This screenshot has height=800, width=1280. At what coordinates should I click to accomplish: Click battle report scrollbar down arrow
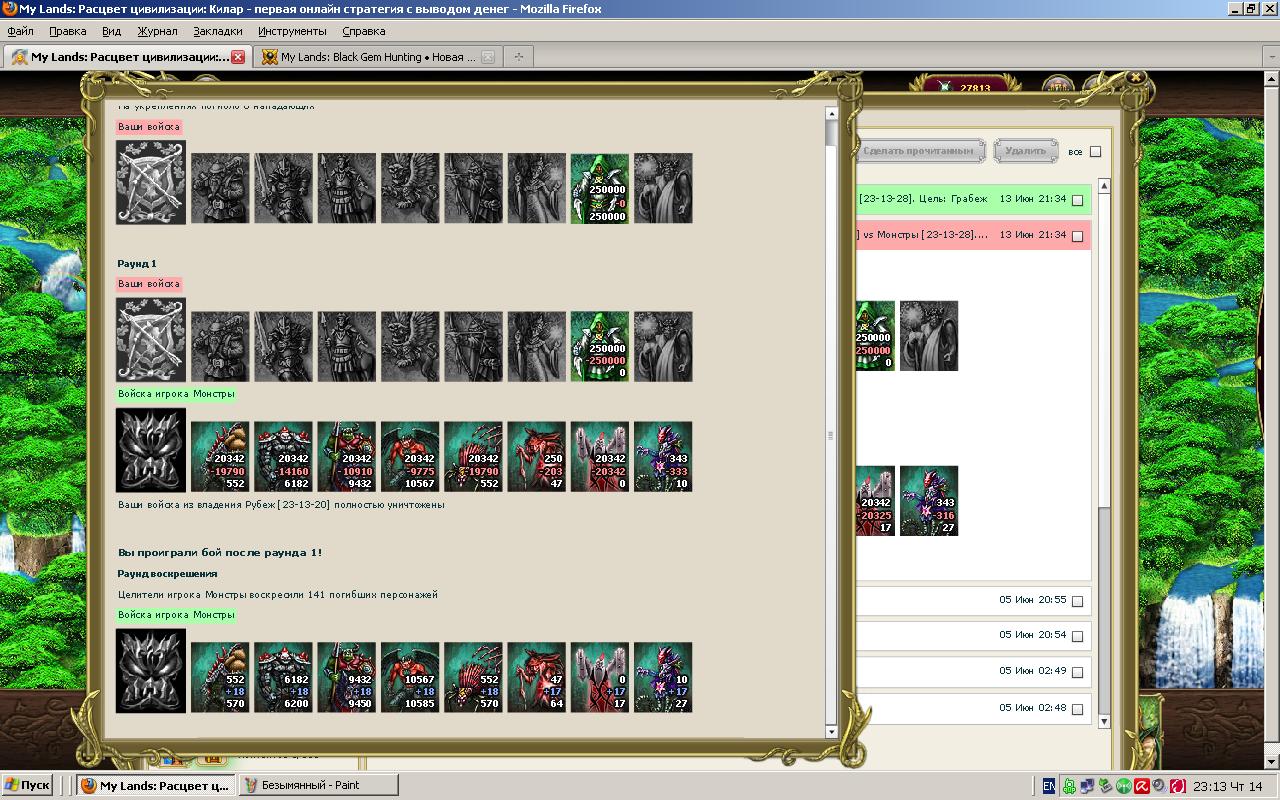point(831,731)
